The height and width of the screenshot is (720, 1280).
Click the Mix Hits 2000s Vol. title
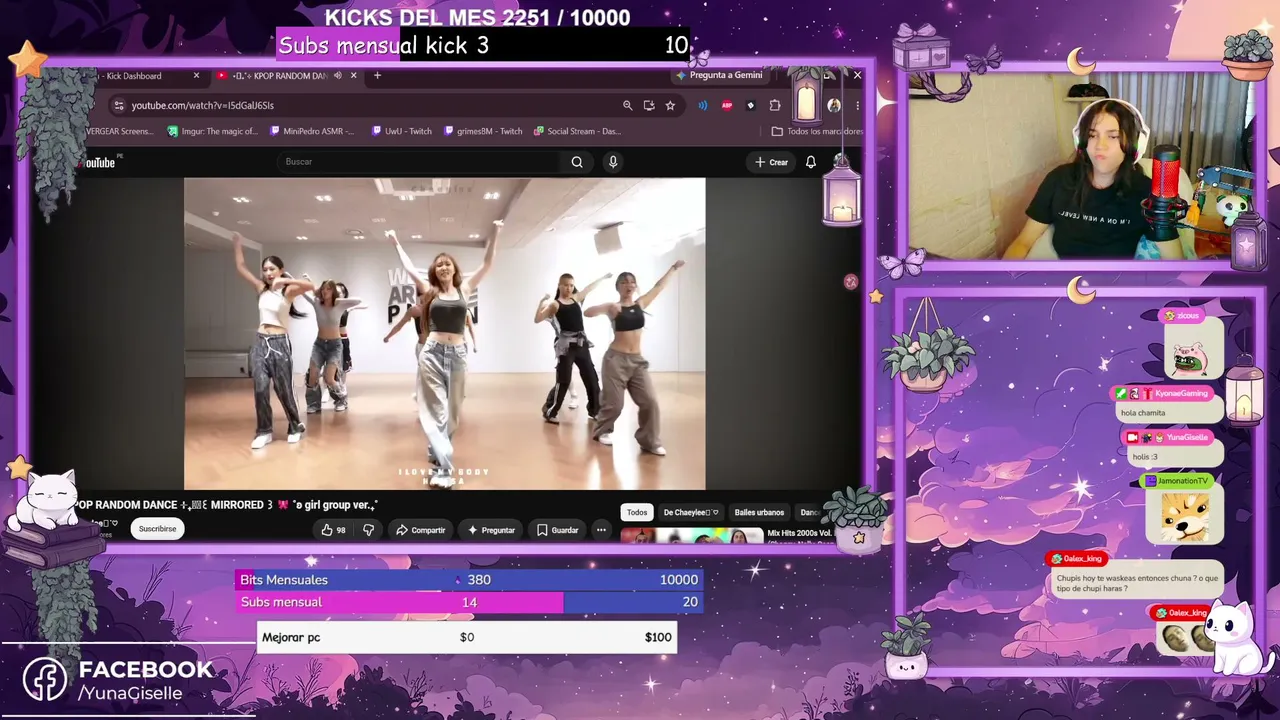[800, 534]
